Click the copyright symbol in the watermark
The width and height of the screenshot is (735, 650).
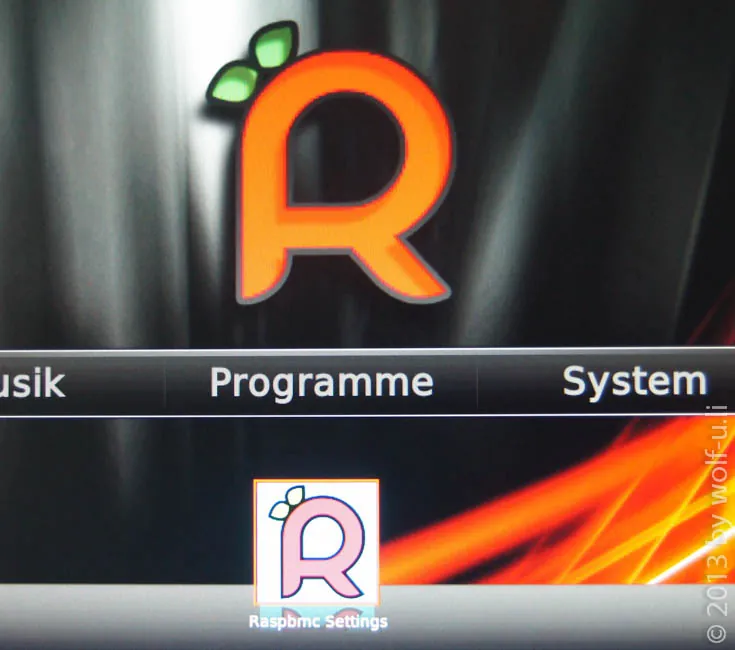(x=716, y=633)
